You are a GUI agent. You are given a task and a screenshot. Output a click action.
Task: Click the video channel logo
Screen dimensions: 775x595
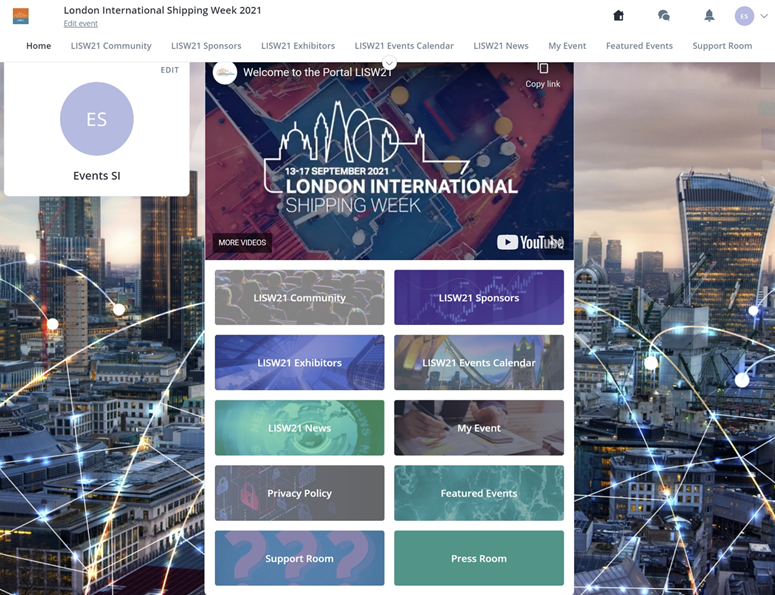click(225, 73)
